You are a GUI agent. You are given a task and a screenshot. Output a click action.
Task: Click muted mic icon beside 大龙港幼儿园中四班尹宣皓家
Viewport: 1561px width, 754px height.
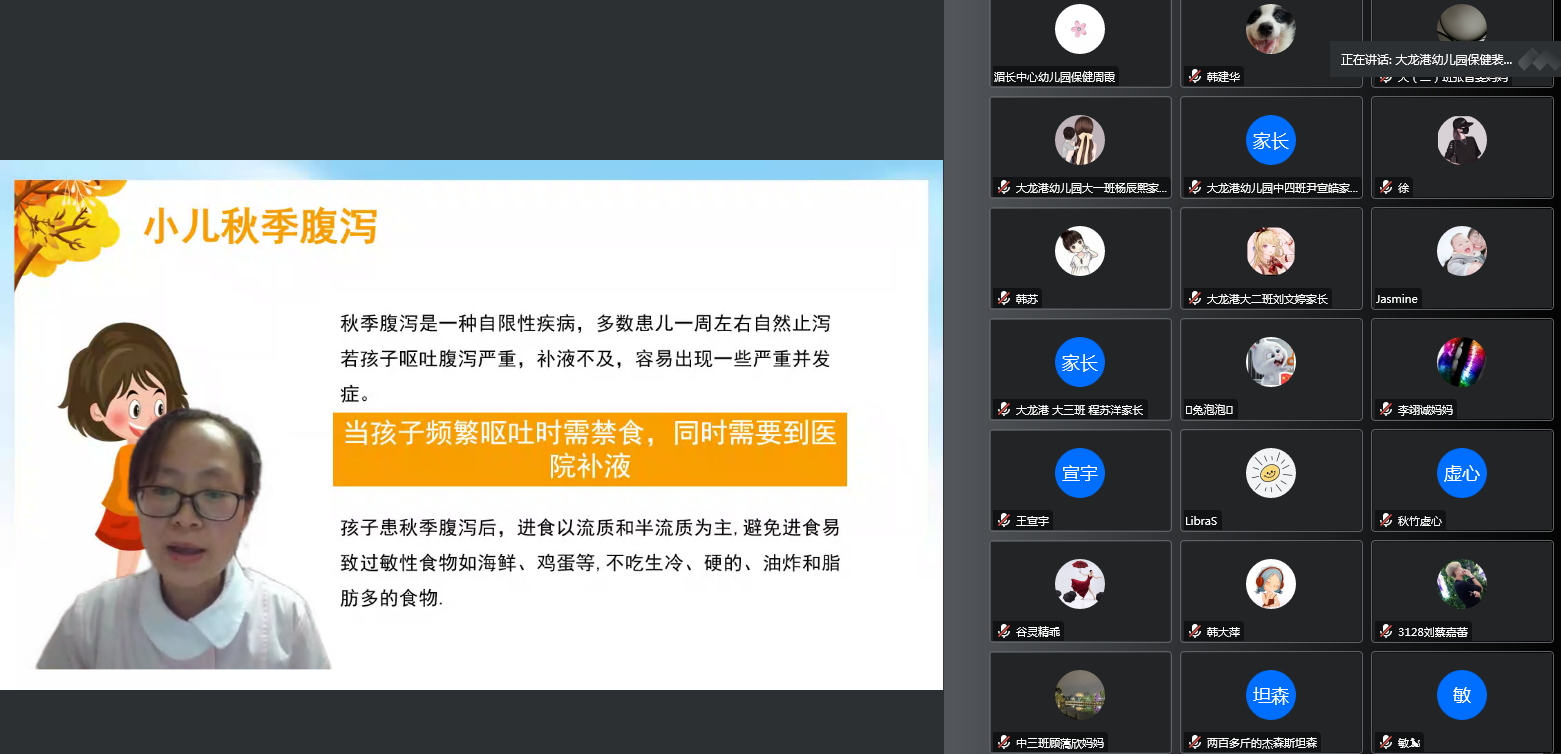(x=1194, y=187)
